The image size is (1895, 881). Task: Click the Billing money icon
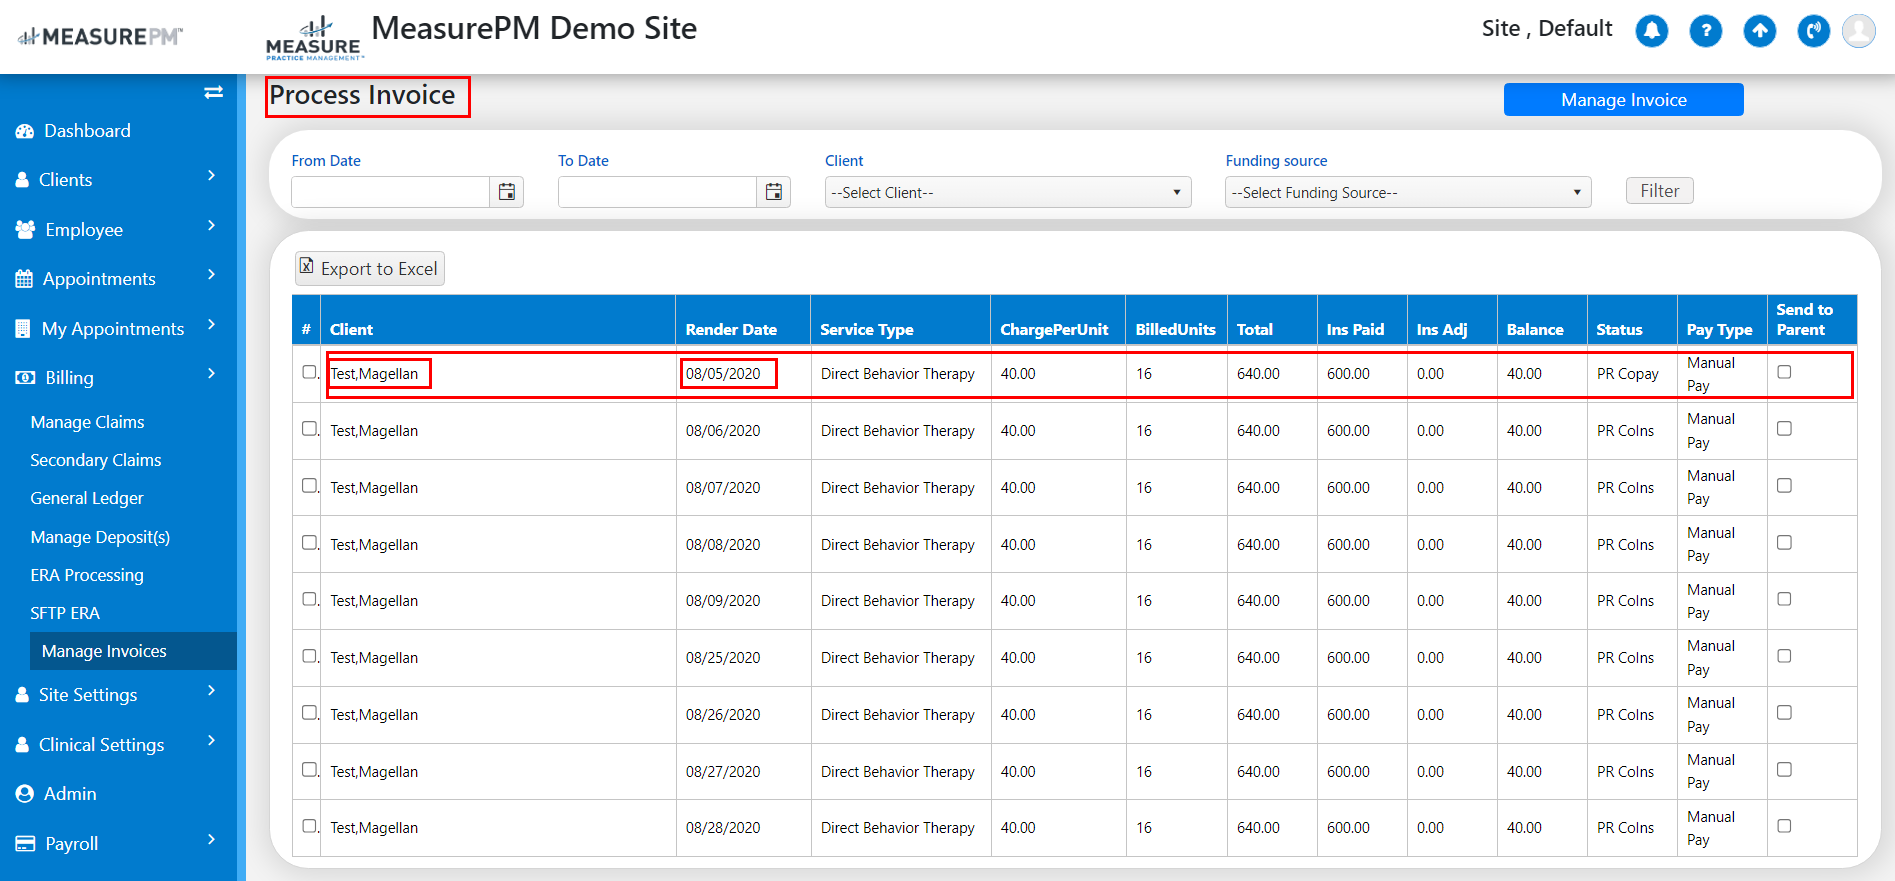click(25, 378)
